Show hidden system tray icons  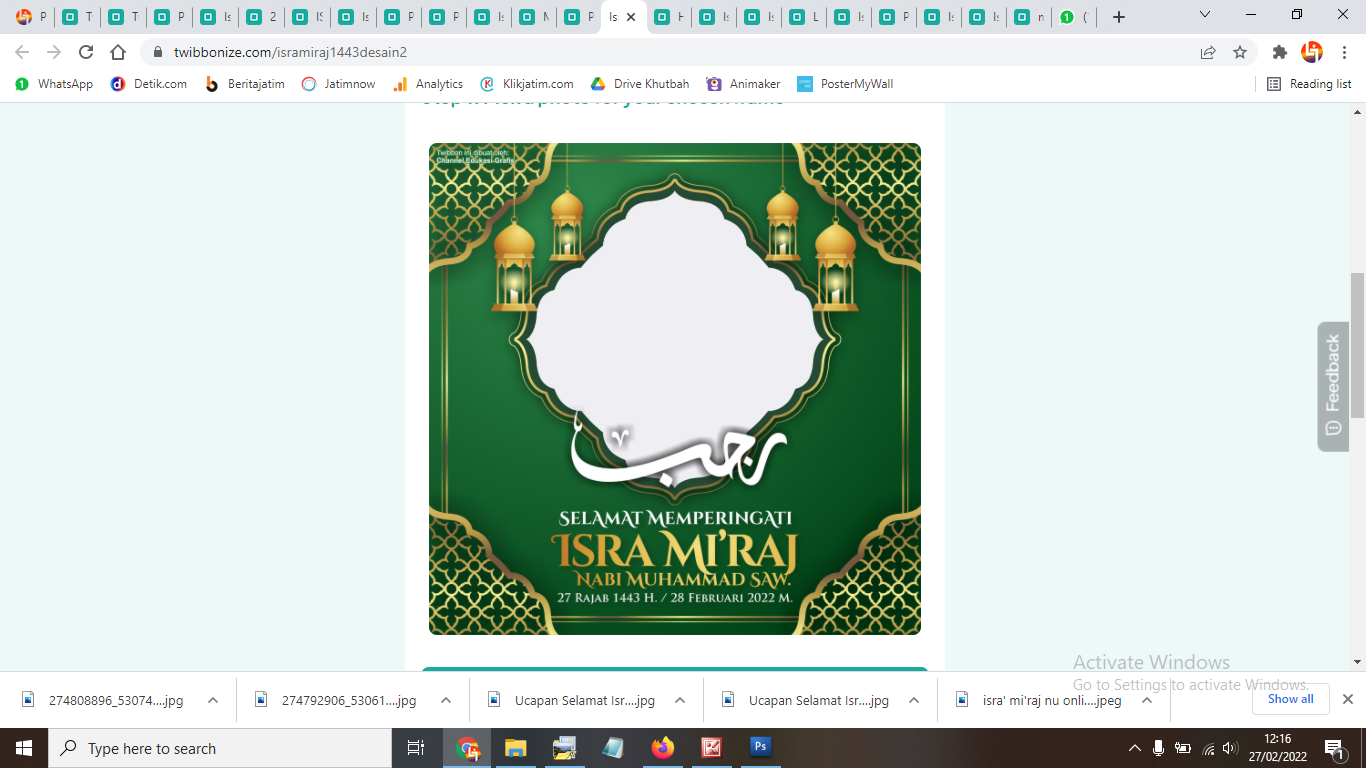(1135, 748)
